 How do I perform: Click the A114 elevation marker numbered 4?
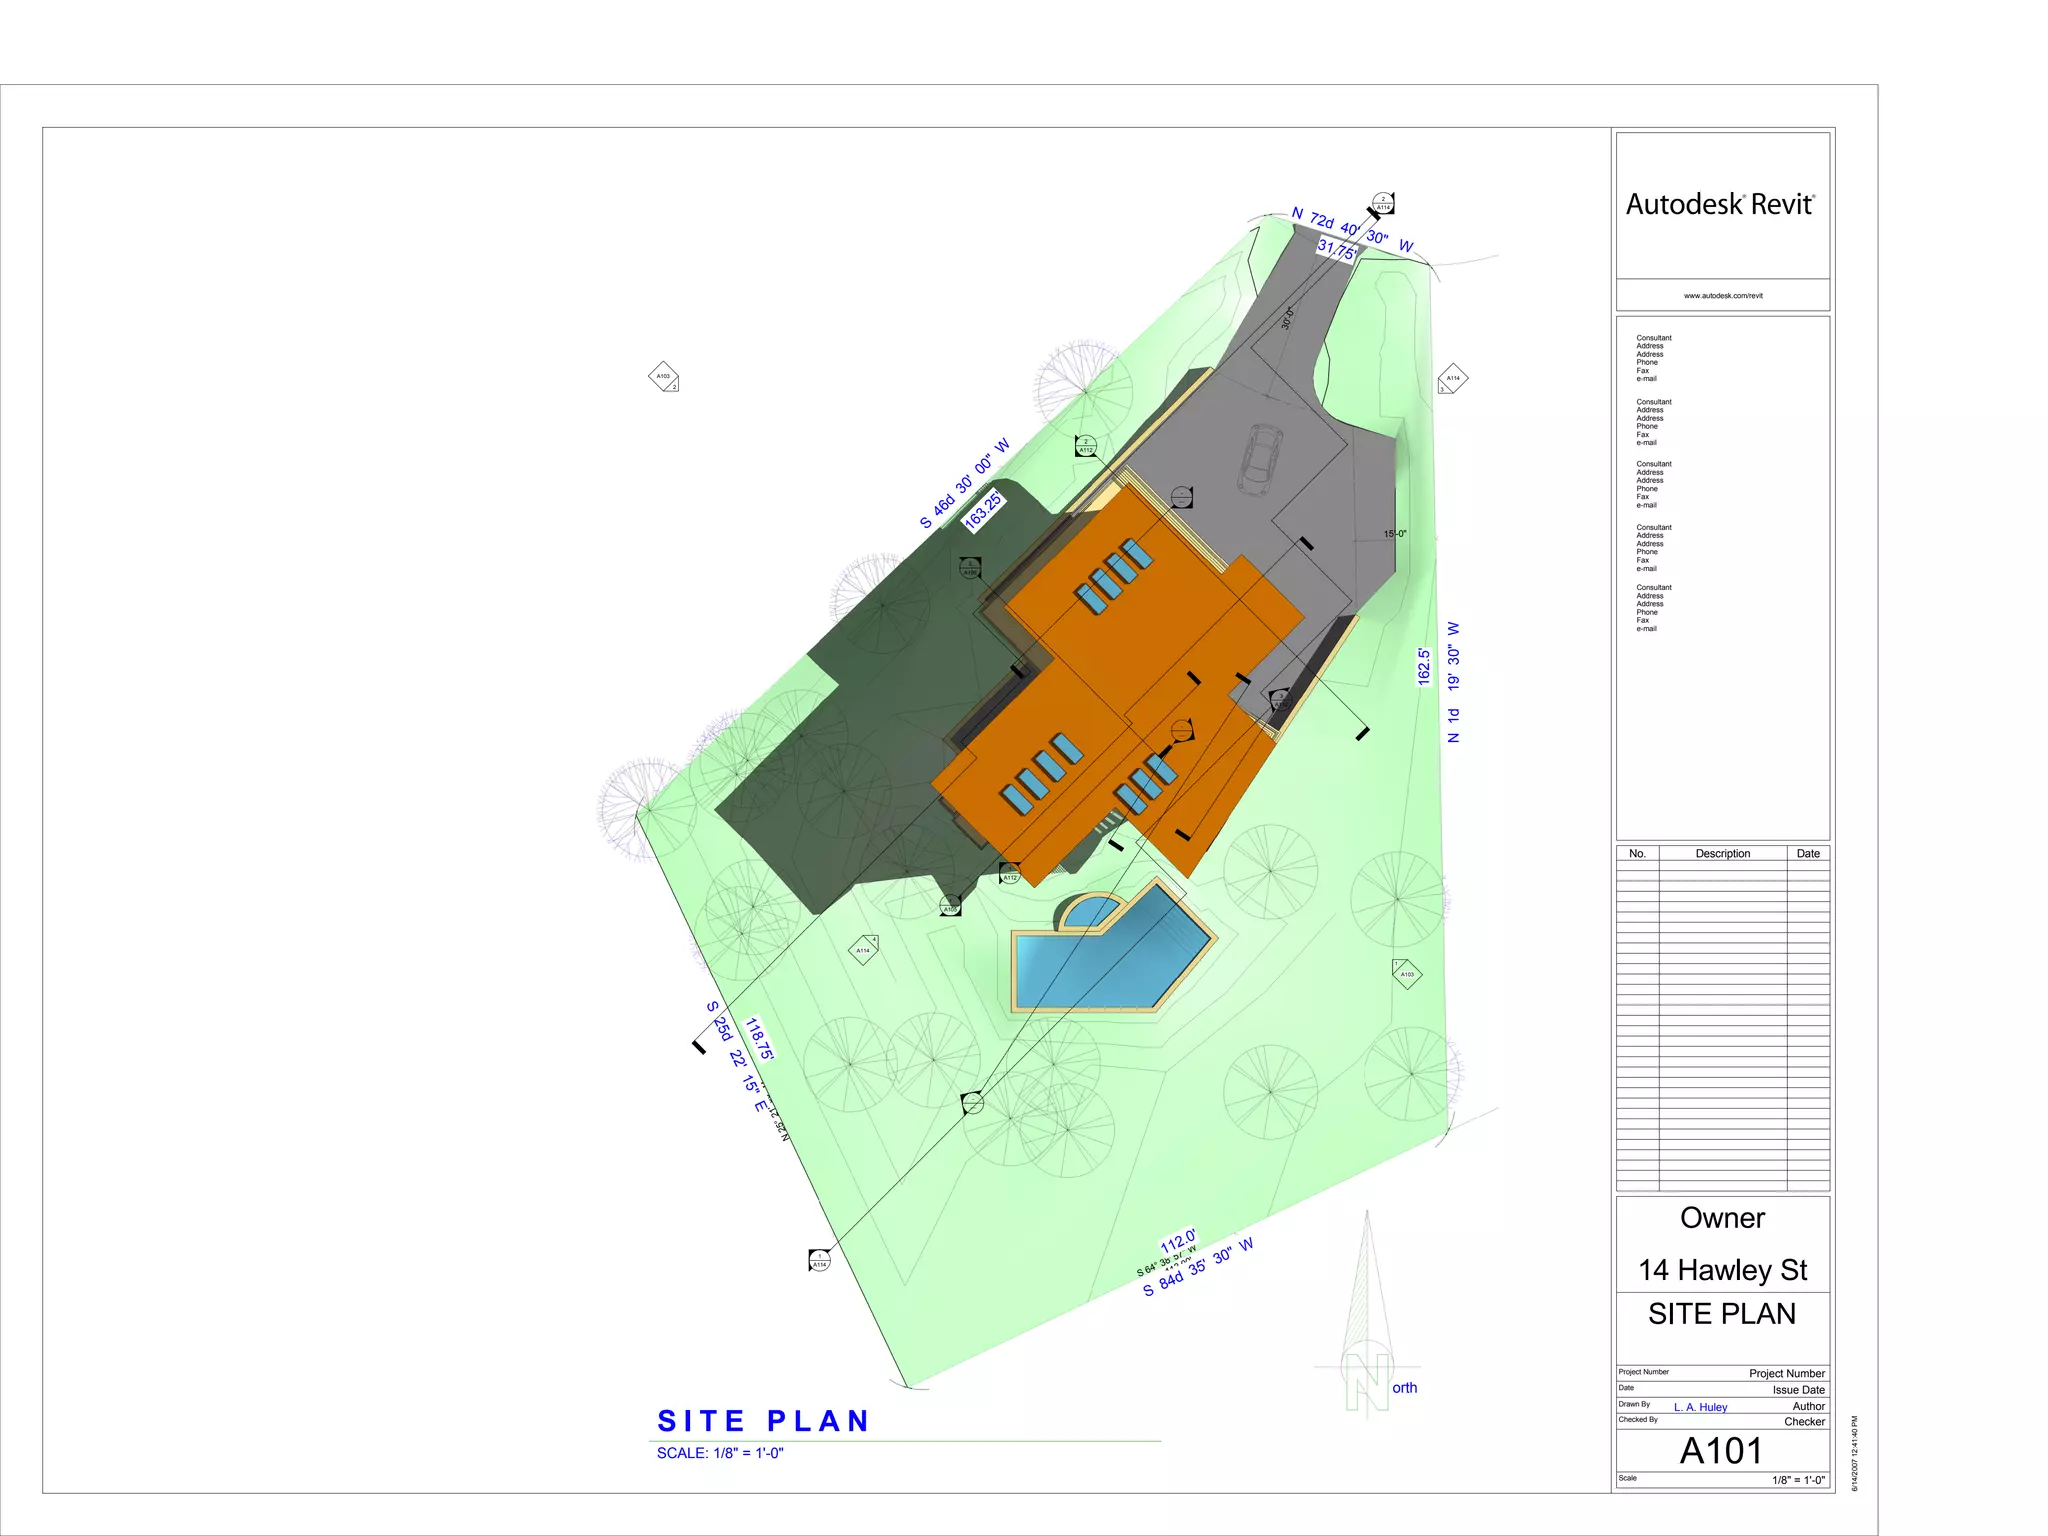[x=864, y=949]
